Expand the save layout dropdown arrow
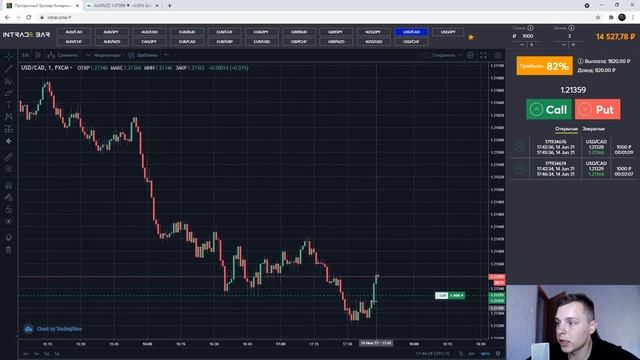Viewport: 640px width, 360px height. tap(460, 55)
